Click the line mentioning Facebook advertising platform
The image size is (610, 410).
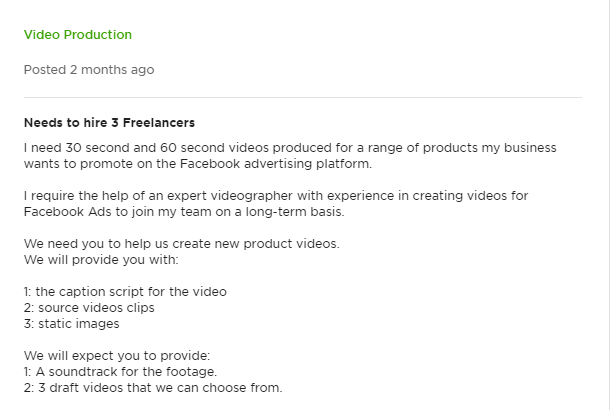tap(198, 164)
